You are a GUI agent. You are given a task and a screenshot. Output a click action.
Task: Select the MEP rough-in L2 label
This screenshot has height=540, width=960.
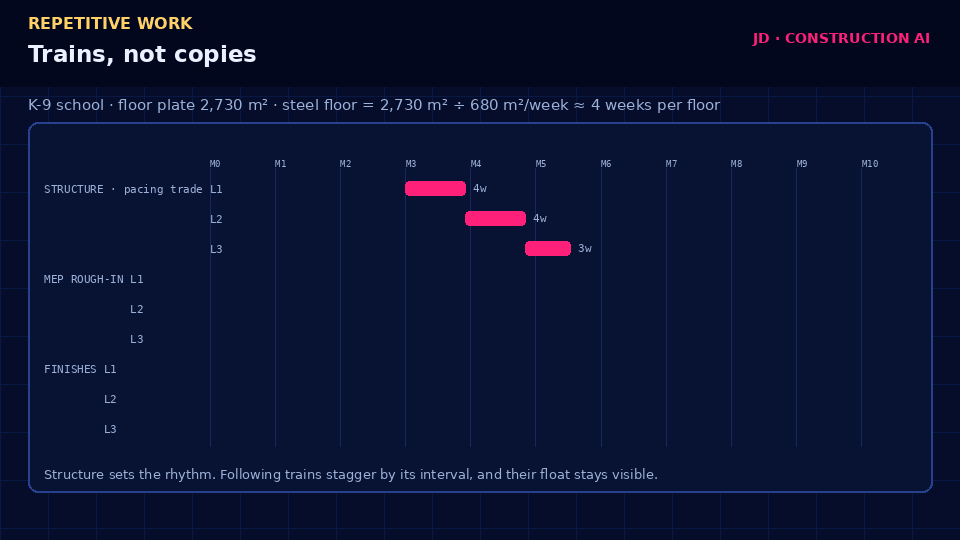137,309
